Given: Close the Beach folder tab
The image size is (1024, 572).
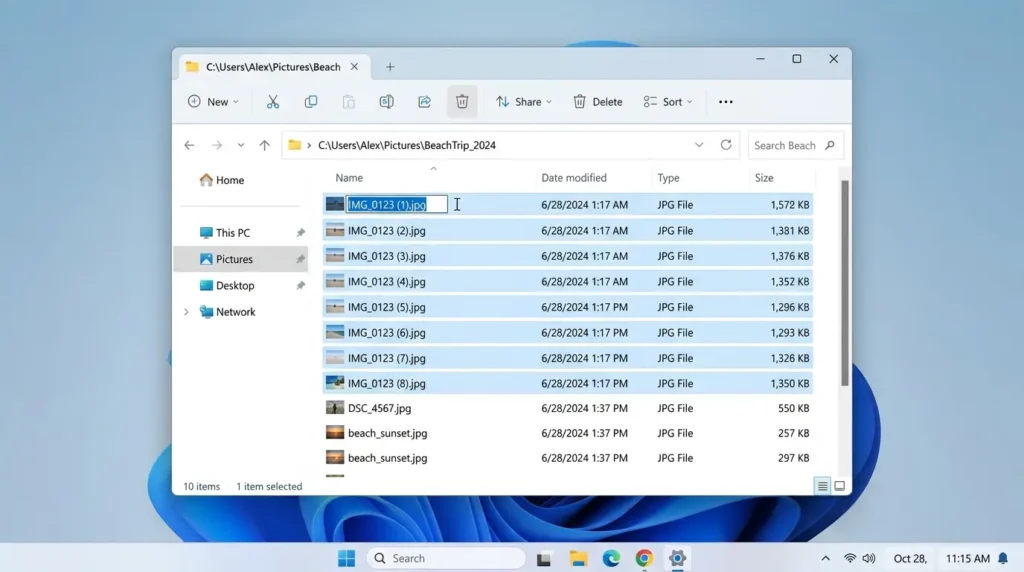Looking at the screenshot, I should (354, 67).
